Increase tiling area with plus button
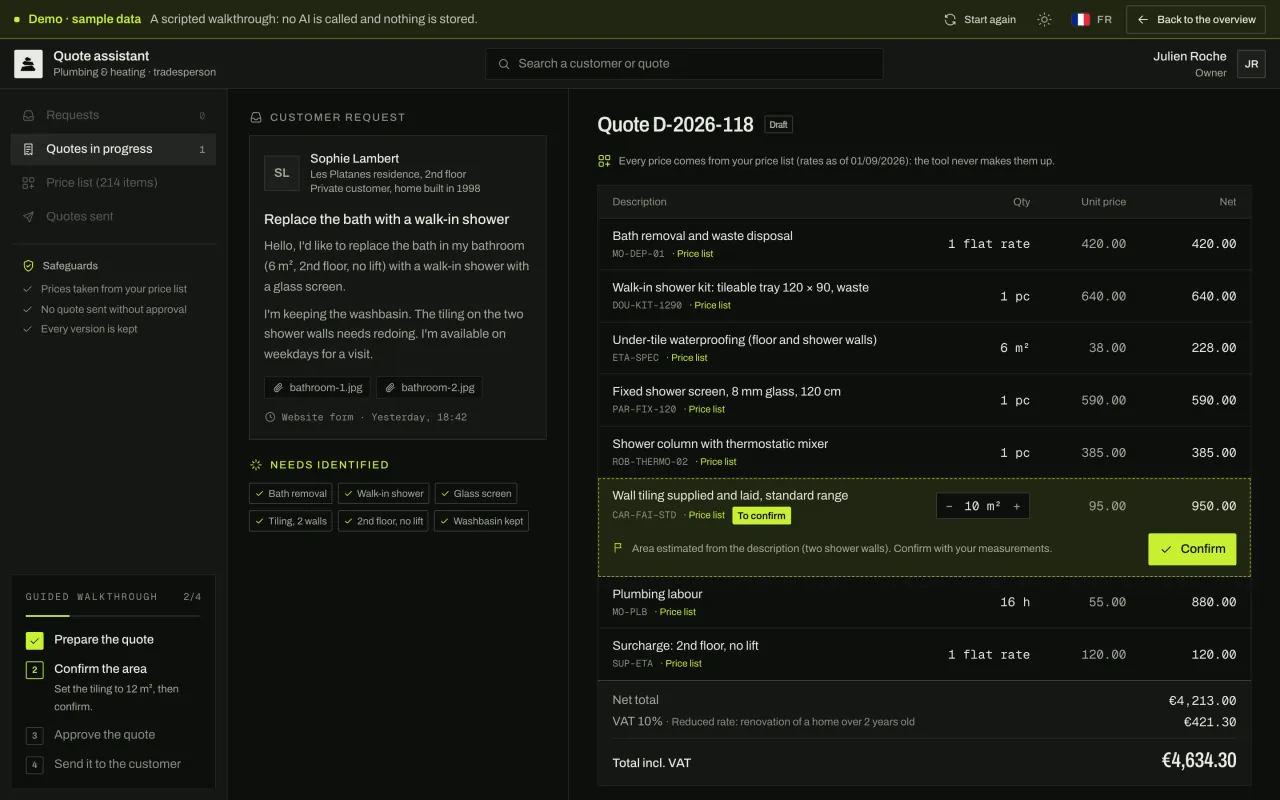Viewport: 1280px width, 800px height. click(1017, 506)
